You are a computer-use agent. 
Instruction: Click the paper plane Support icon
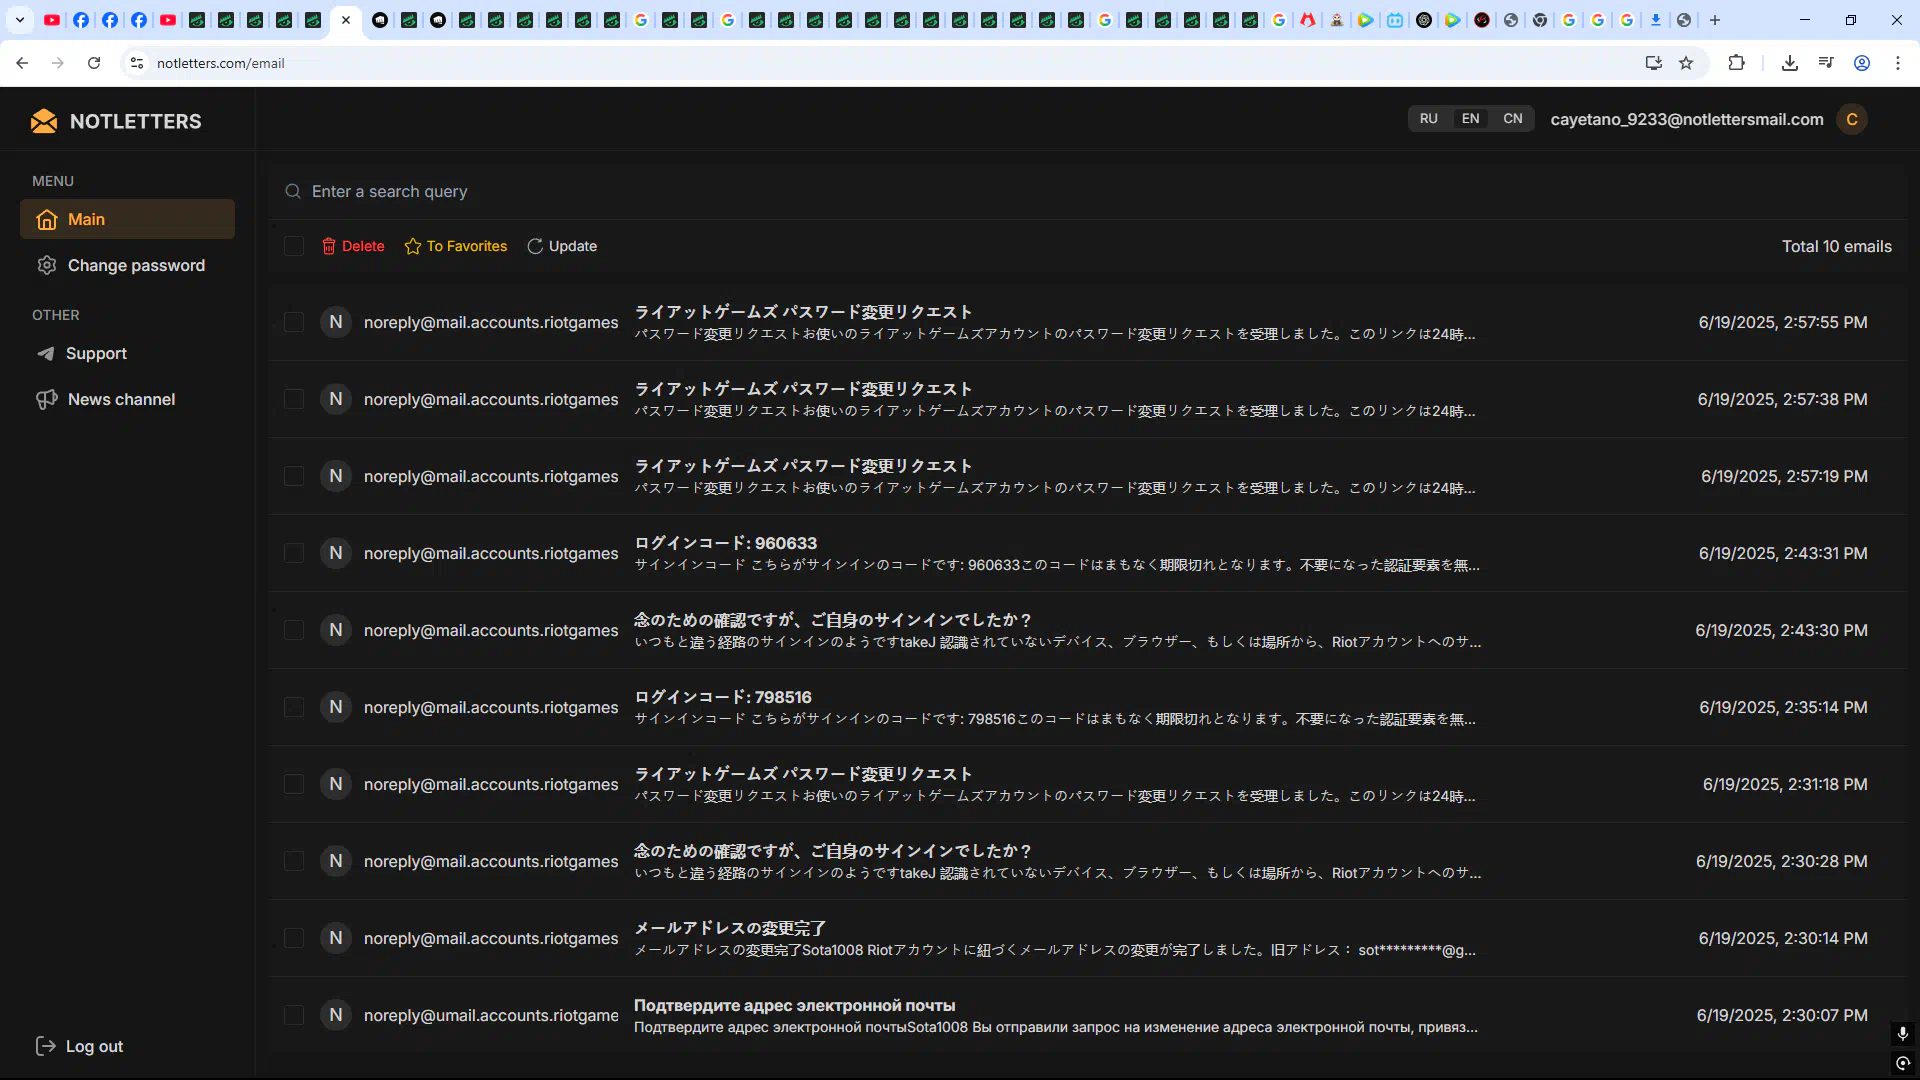(46, 353)
